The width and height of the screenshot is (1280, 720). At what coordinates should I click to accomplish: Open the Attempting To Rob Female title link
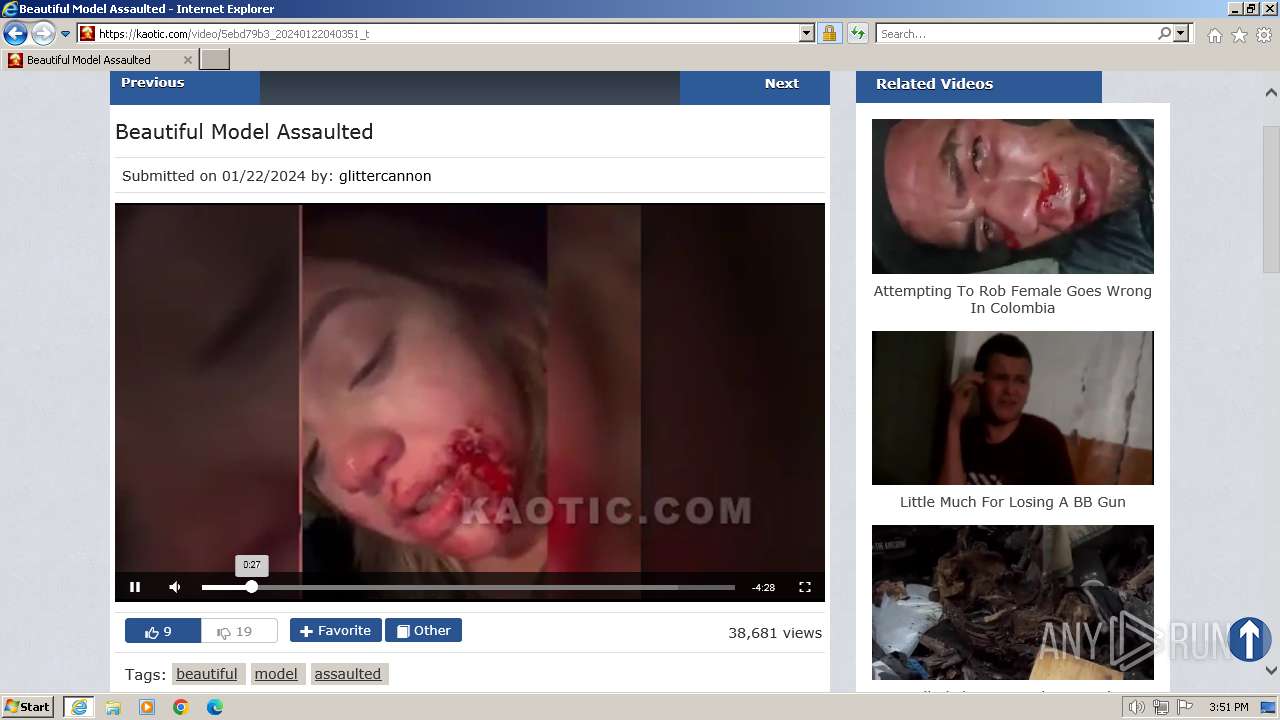point(1013,300)
